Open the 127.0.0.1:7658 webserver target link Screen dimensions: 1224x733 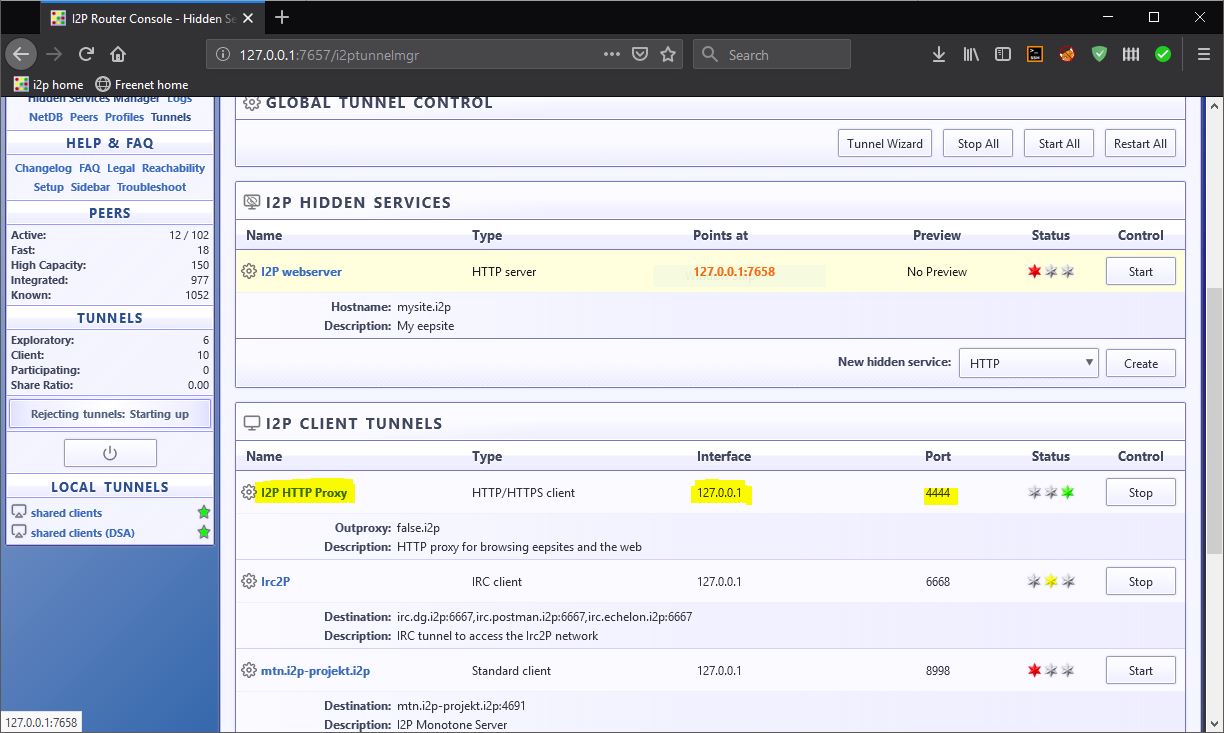tap(734, 271)
